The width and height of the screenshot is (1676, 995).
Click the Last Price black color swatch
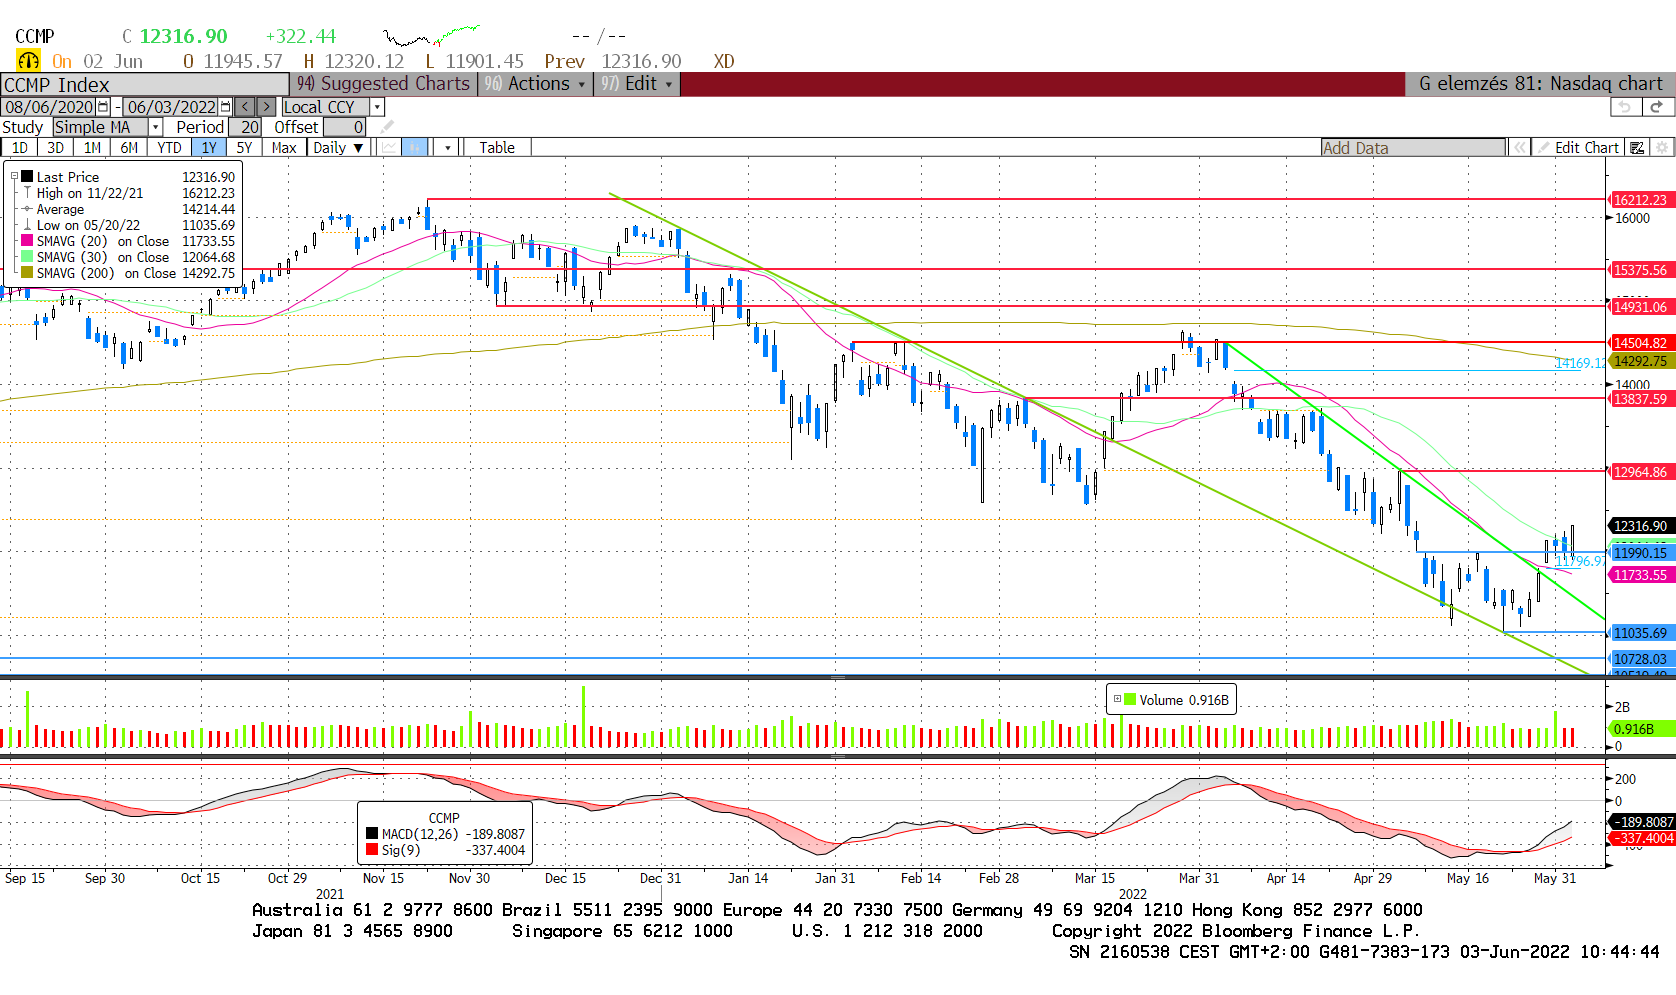pos(27,177)
